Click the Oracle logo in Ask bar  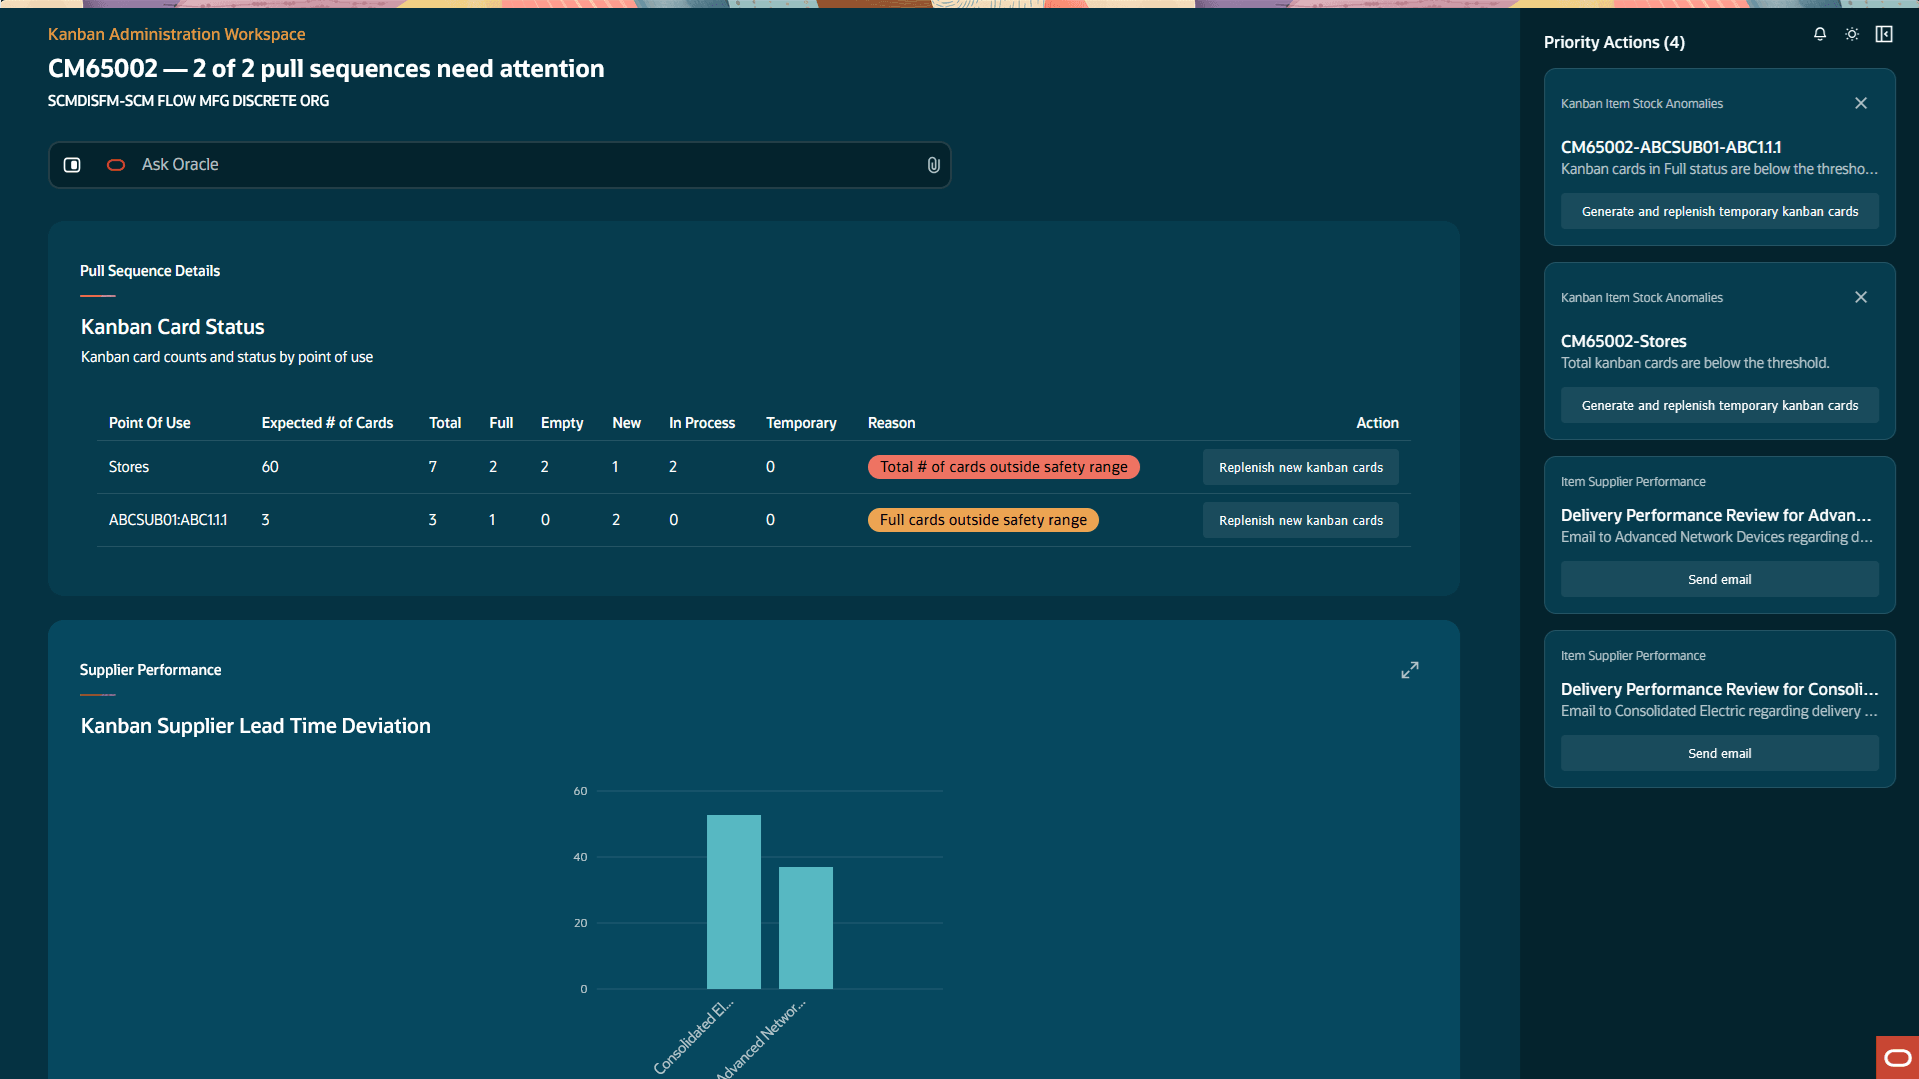click(116, 165)
